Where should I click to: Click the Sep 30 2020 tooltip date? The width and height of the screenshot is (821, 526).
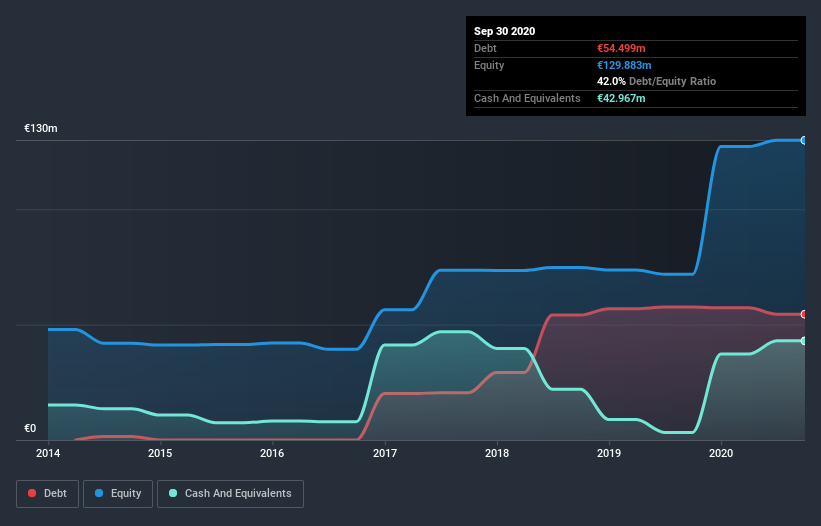point(505,31)
